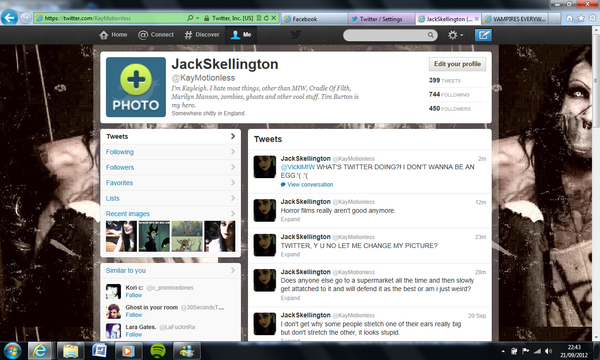
Task: Open Connect with the @ icon
Action: pos(156,35)
